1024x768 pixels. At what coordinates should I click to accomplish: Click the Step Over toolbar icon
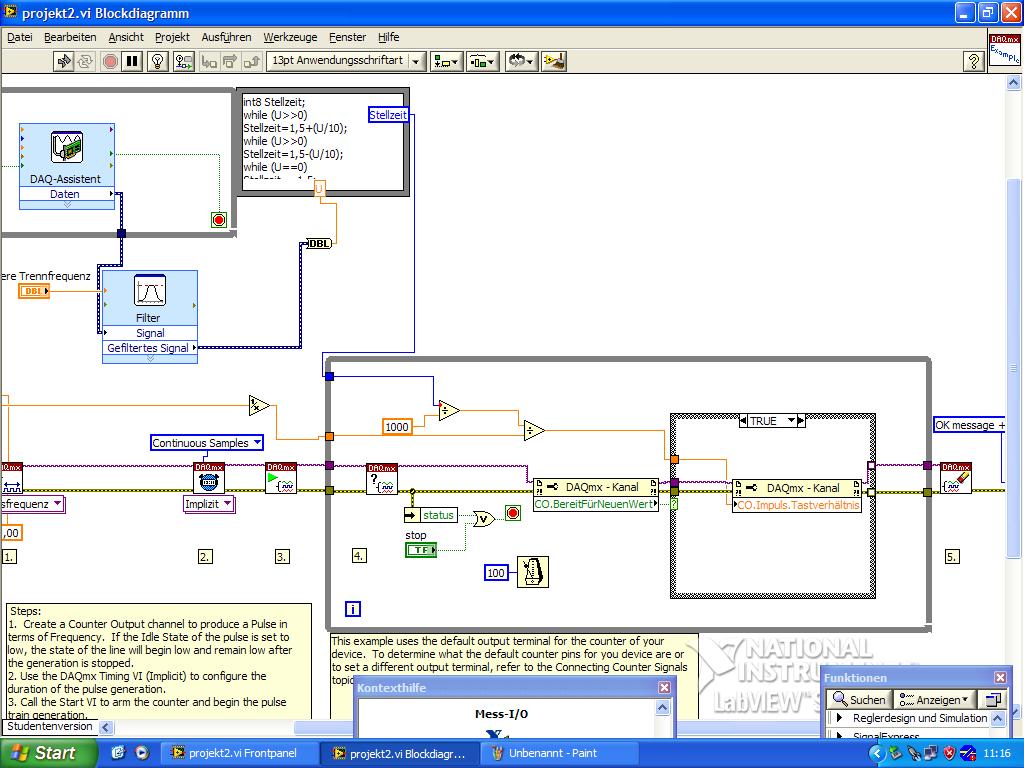pyautogui.click(x=230, y=61)
